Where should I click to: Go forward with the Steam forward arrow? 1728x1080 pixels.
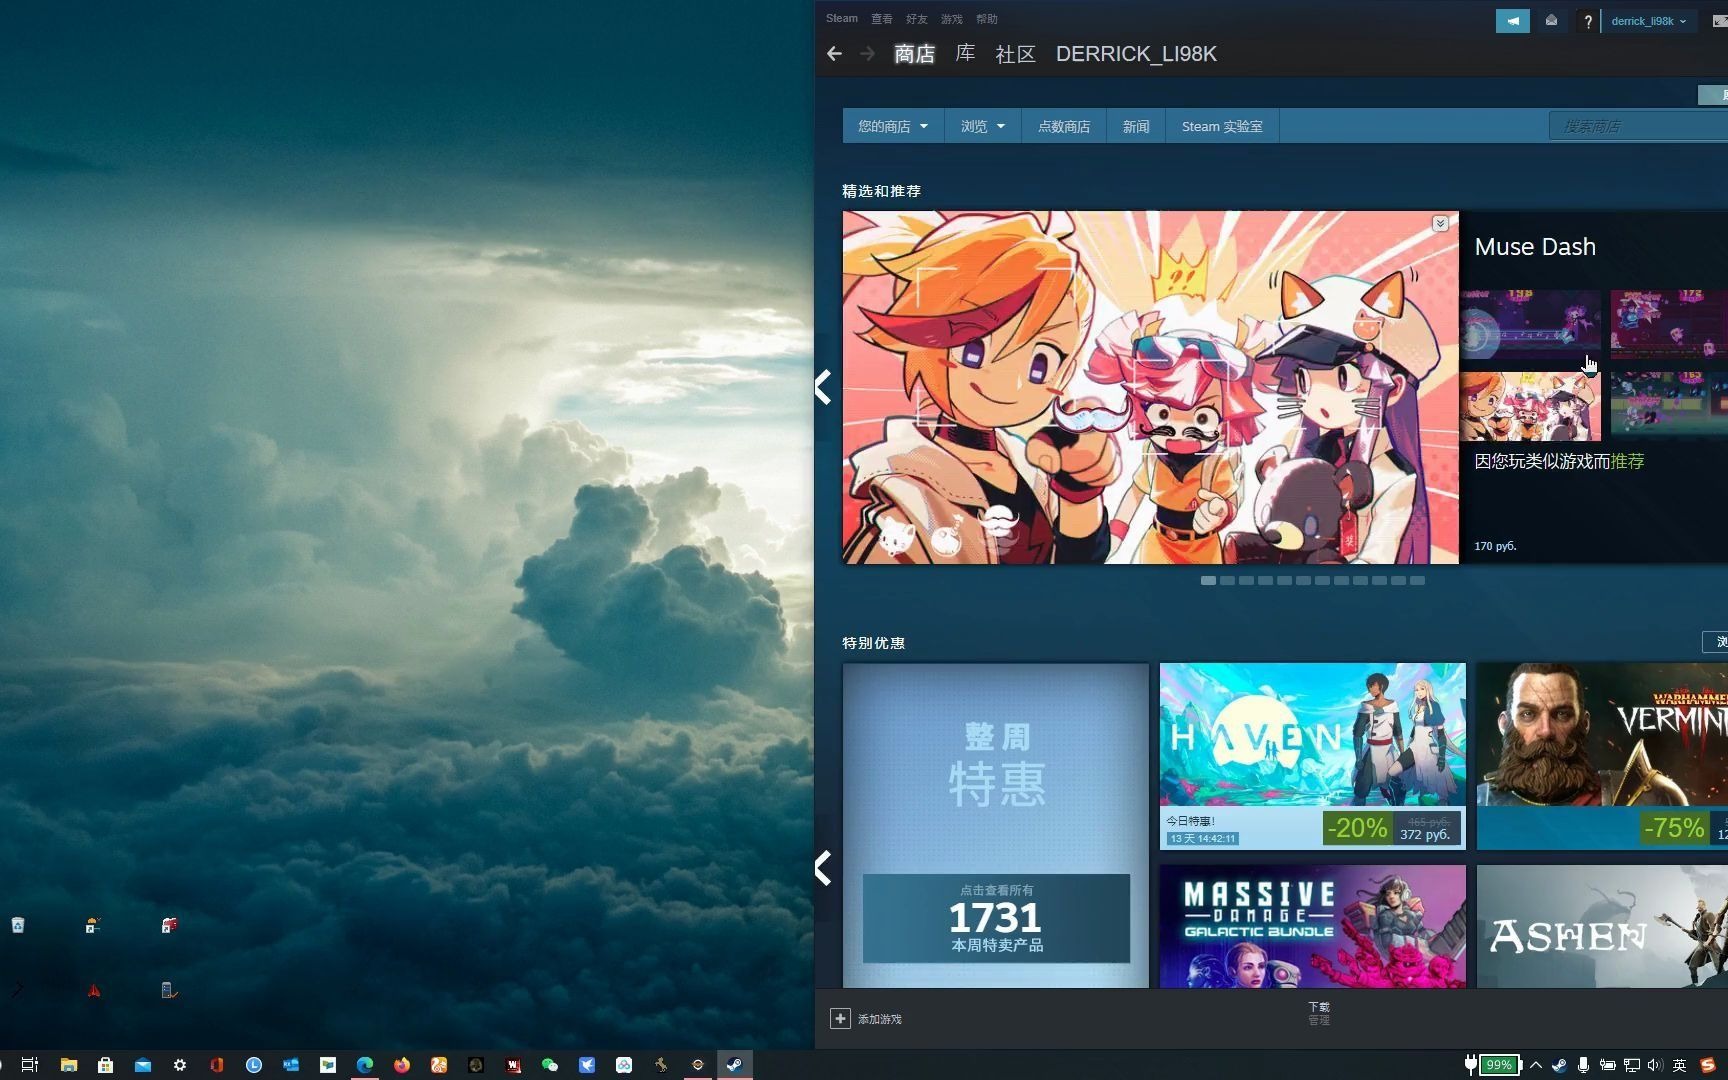pos(868,54)
